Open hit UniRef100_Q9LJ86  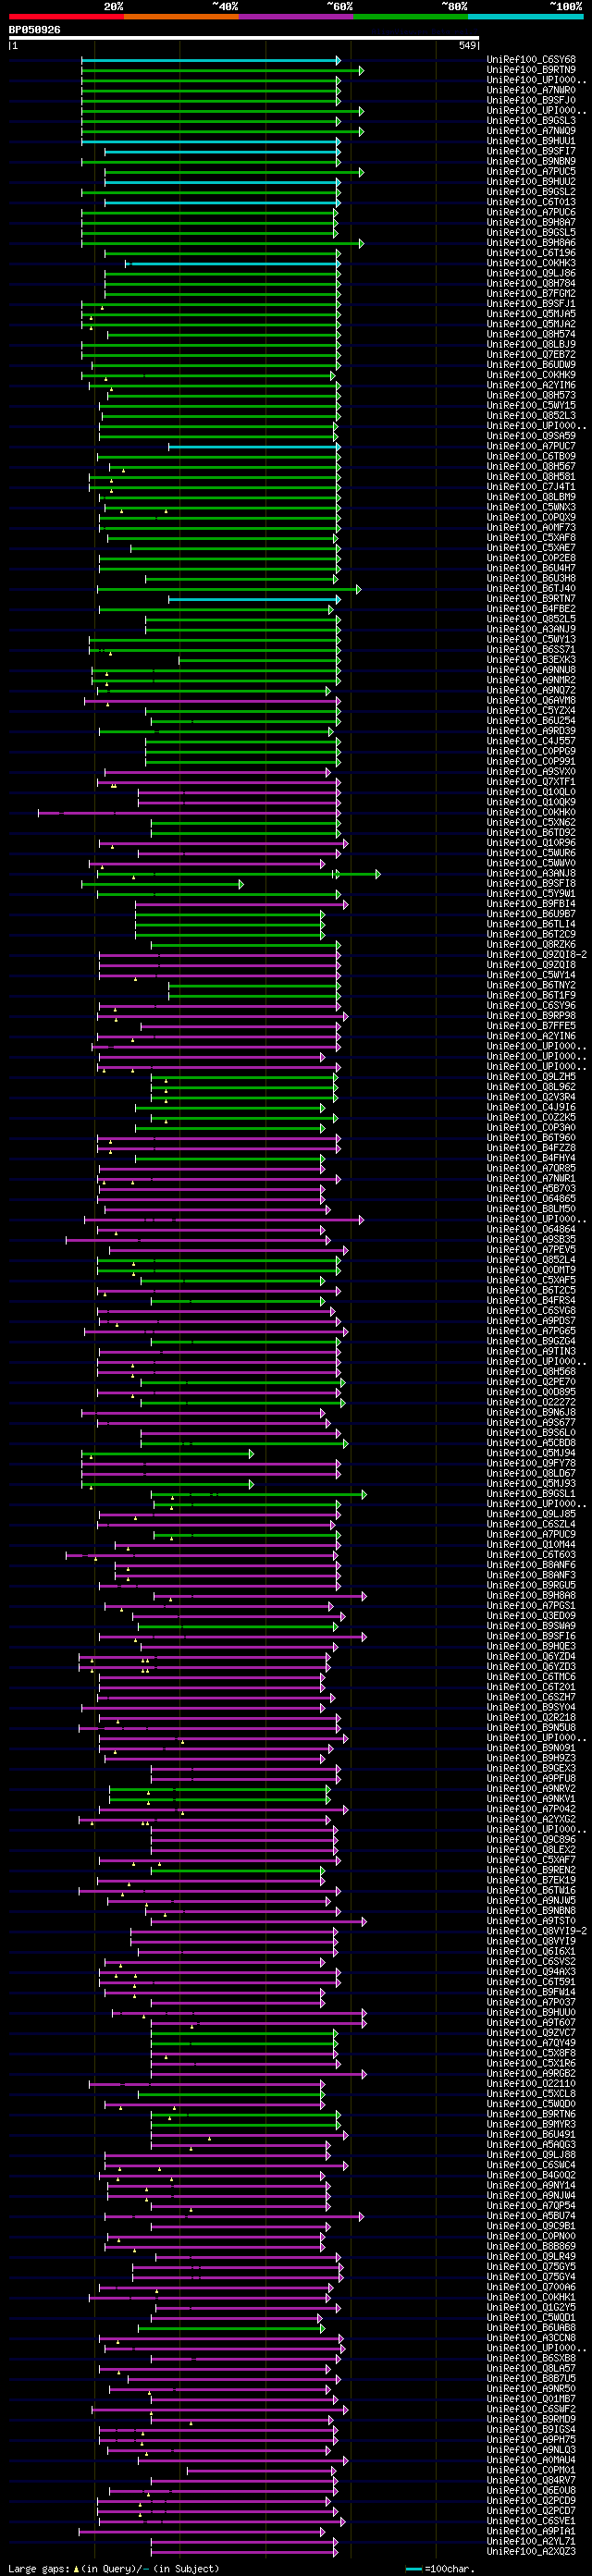tap(531, 273)
